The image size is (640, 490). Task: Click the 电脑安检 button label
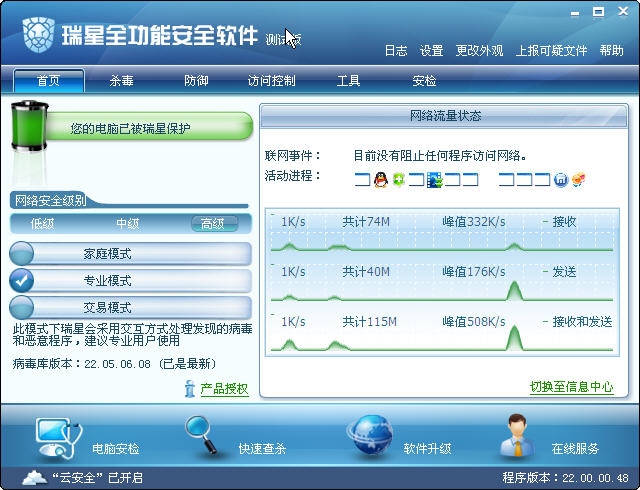(116, 449)
